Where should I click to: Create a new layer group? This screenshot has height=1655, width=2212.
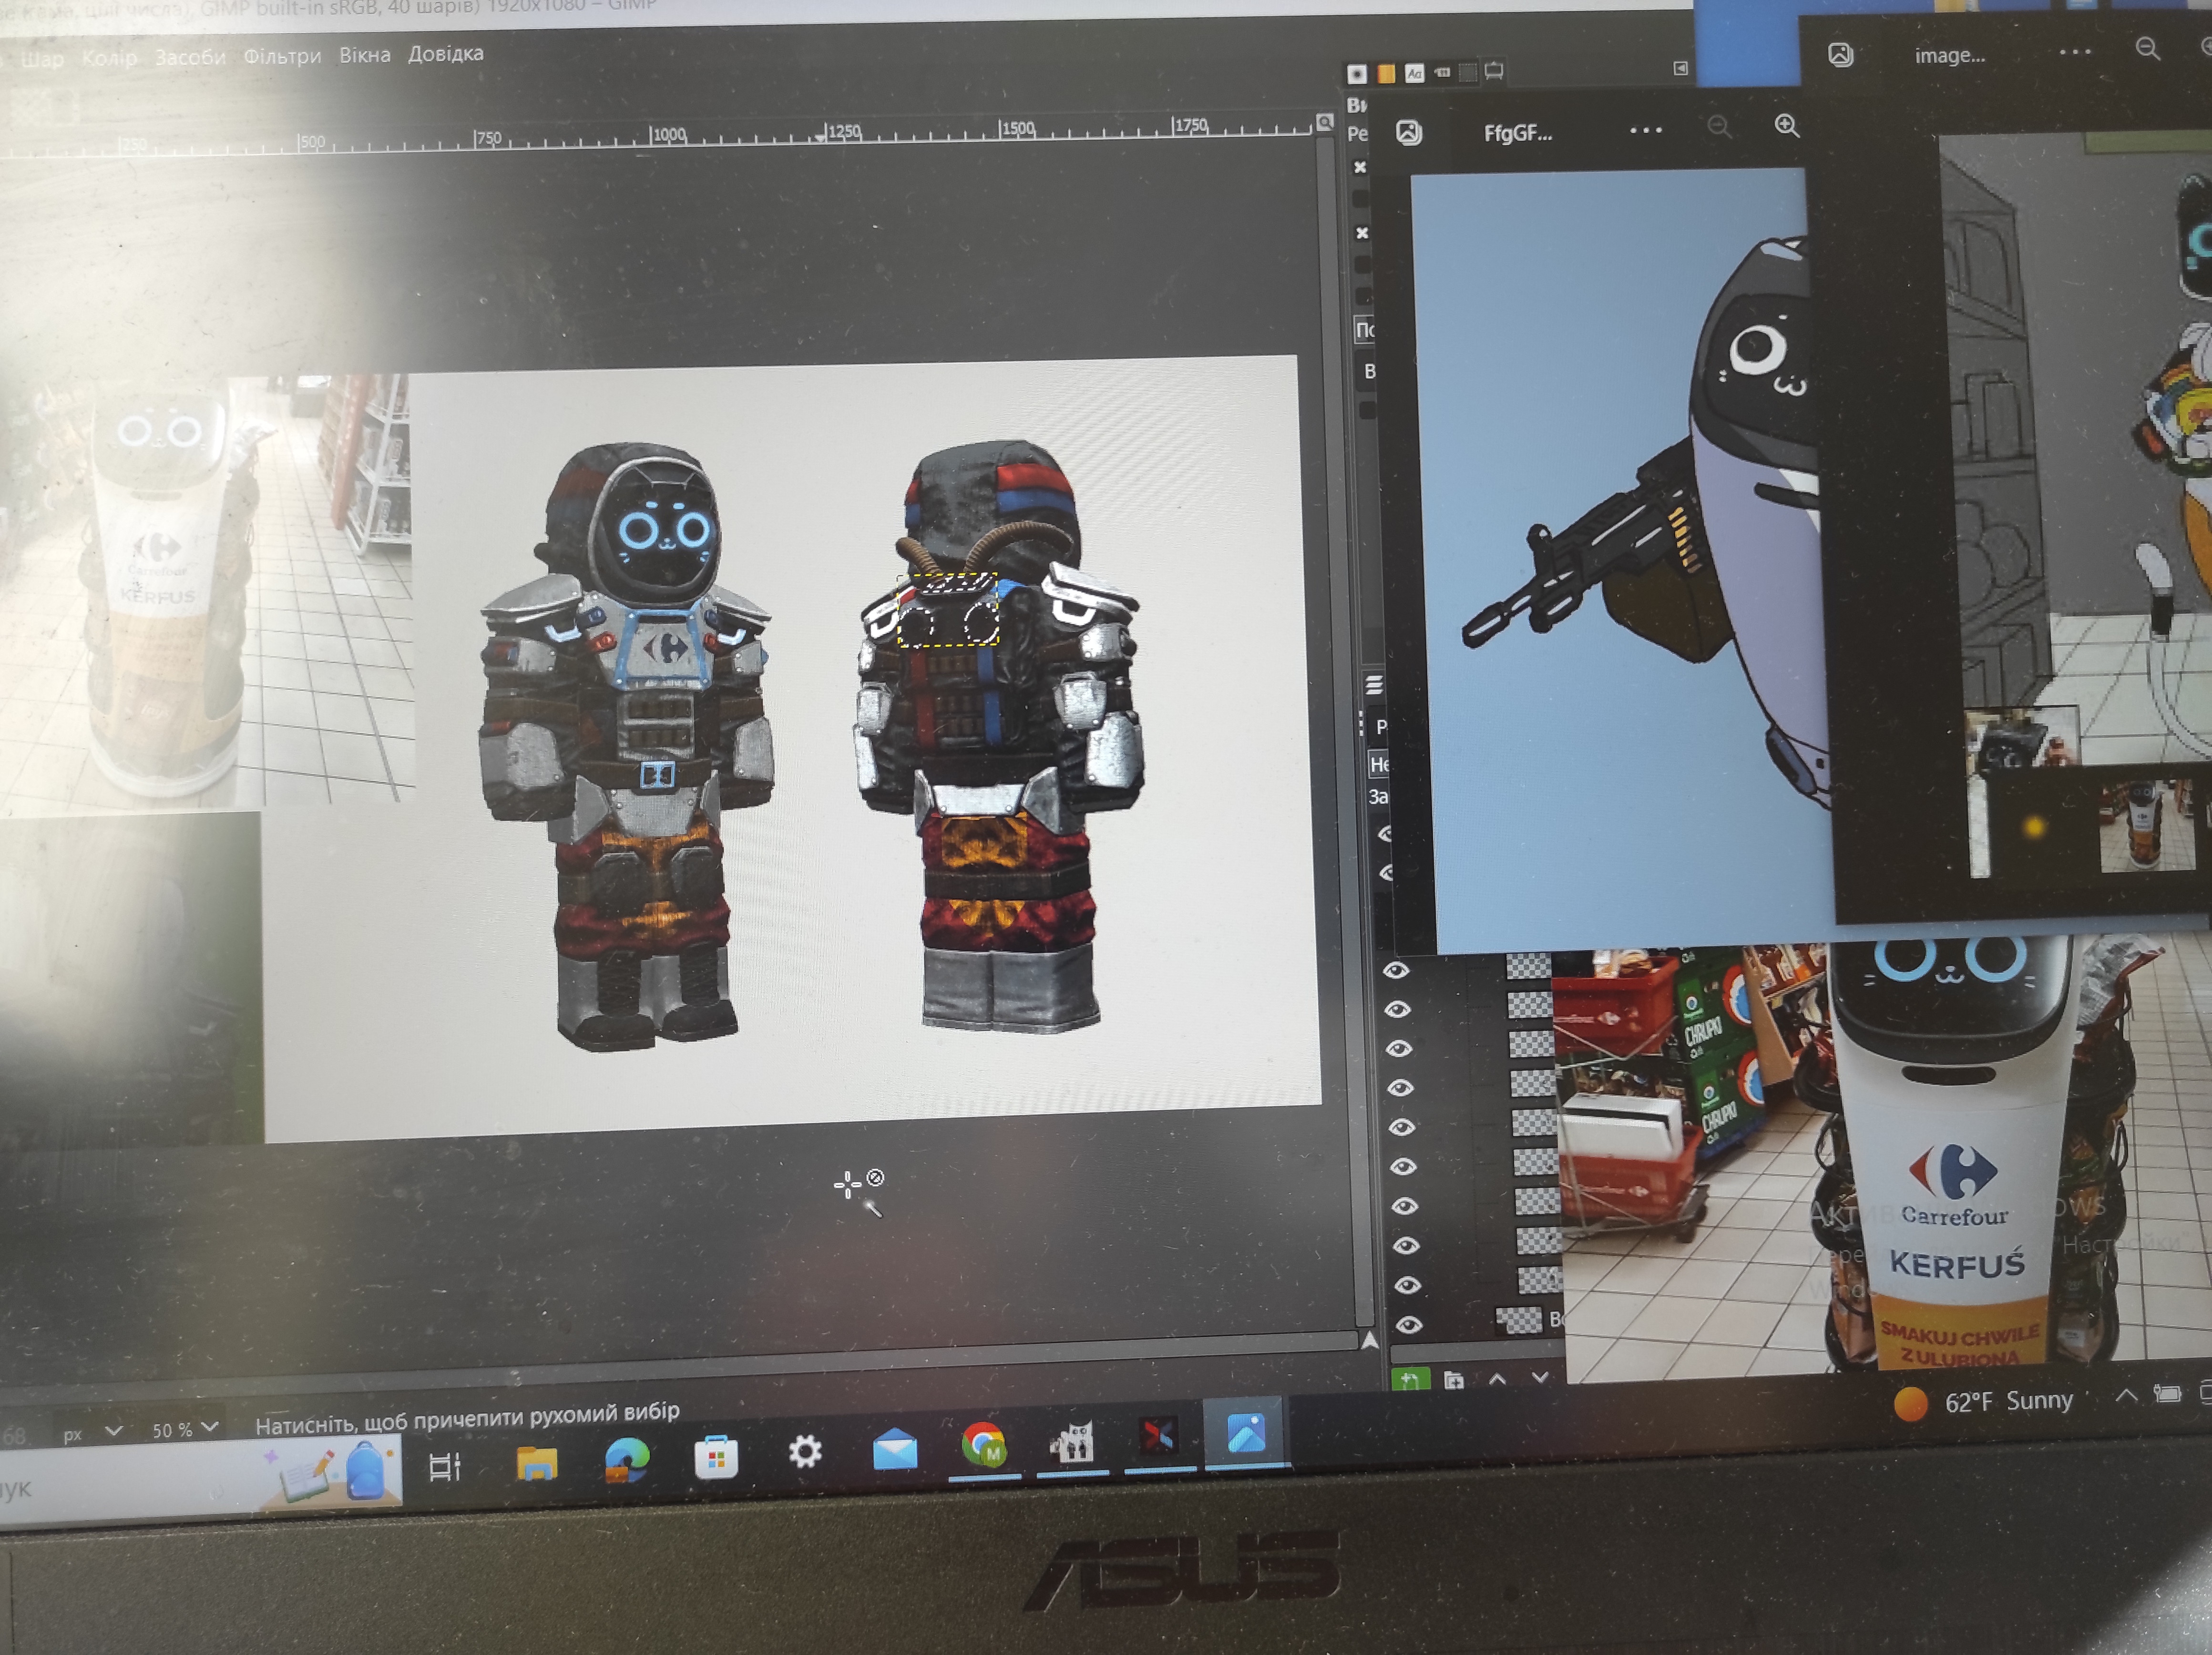1454,1380
